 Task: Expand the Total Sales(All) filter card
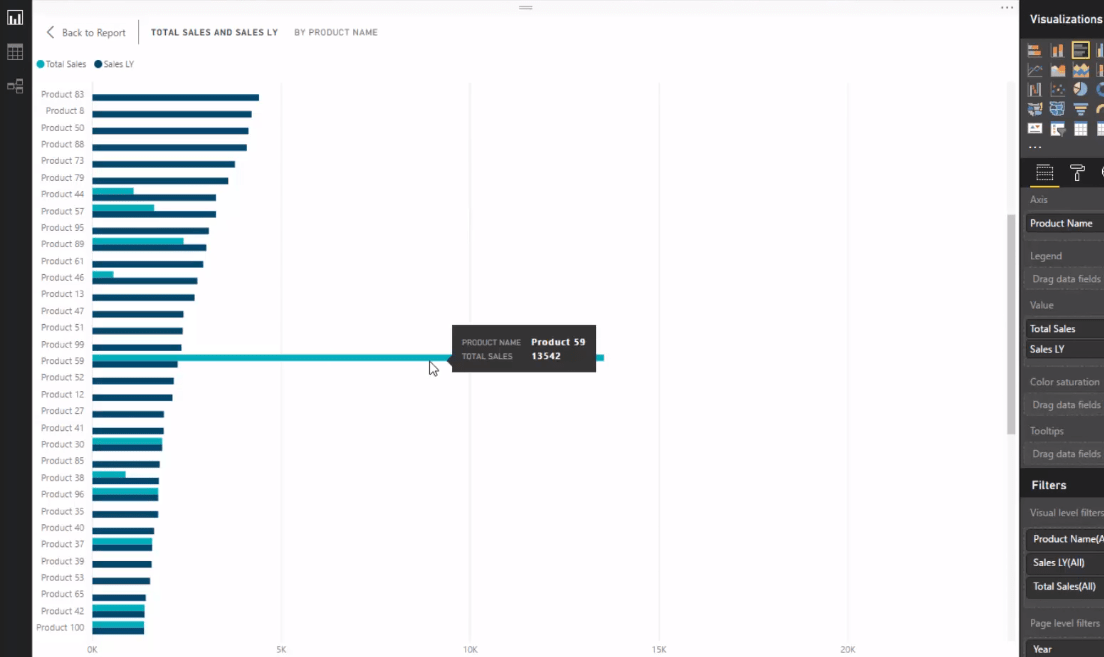pos(1065,587)
